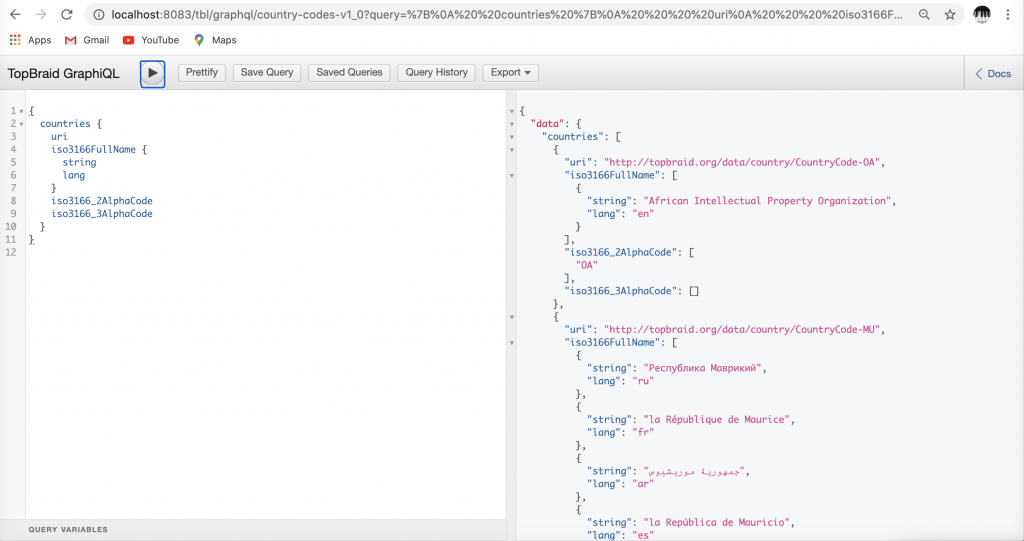Go back in browser history
Image resolution: width=1024 pixels, height=541 pixels.
pyautogui.click(x=15, y=14)
